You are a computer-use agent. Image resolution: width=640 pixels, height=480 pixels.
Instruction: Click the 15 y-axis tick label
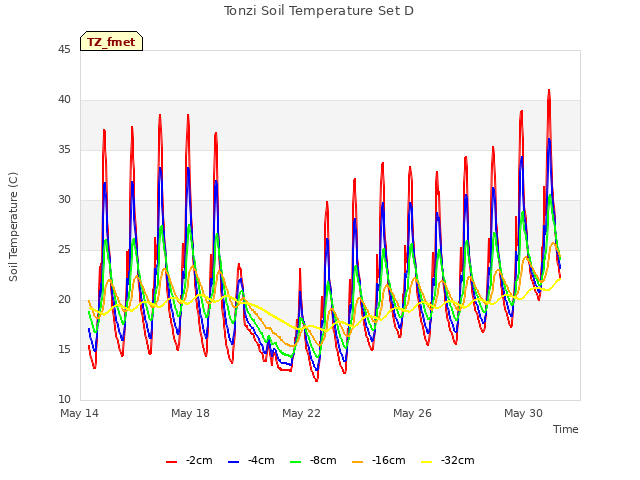coord(64,350)
